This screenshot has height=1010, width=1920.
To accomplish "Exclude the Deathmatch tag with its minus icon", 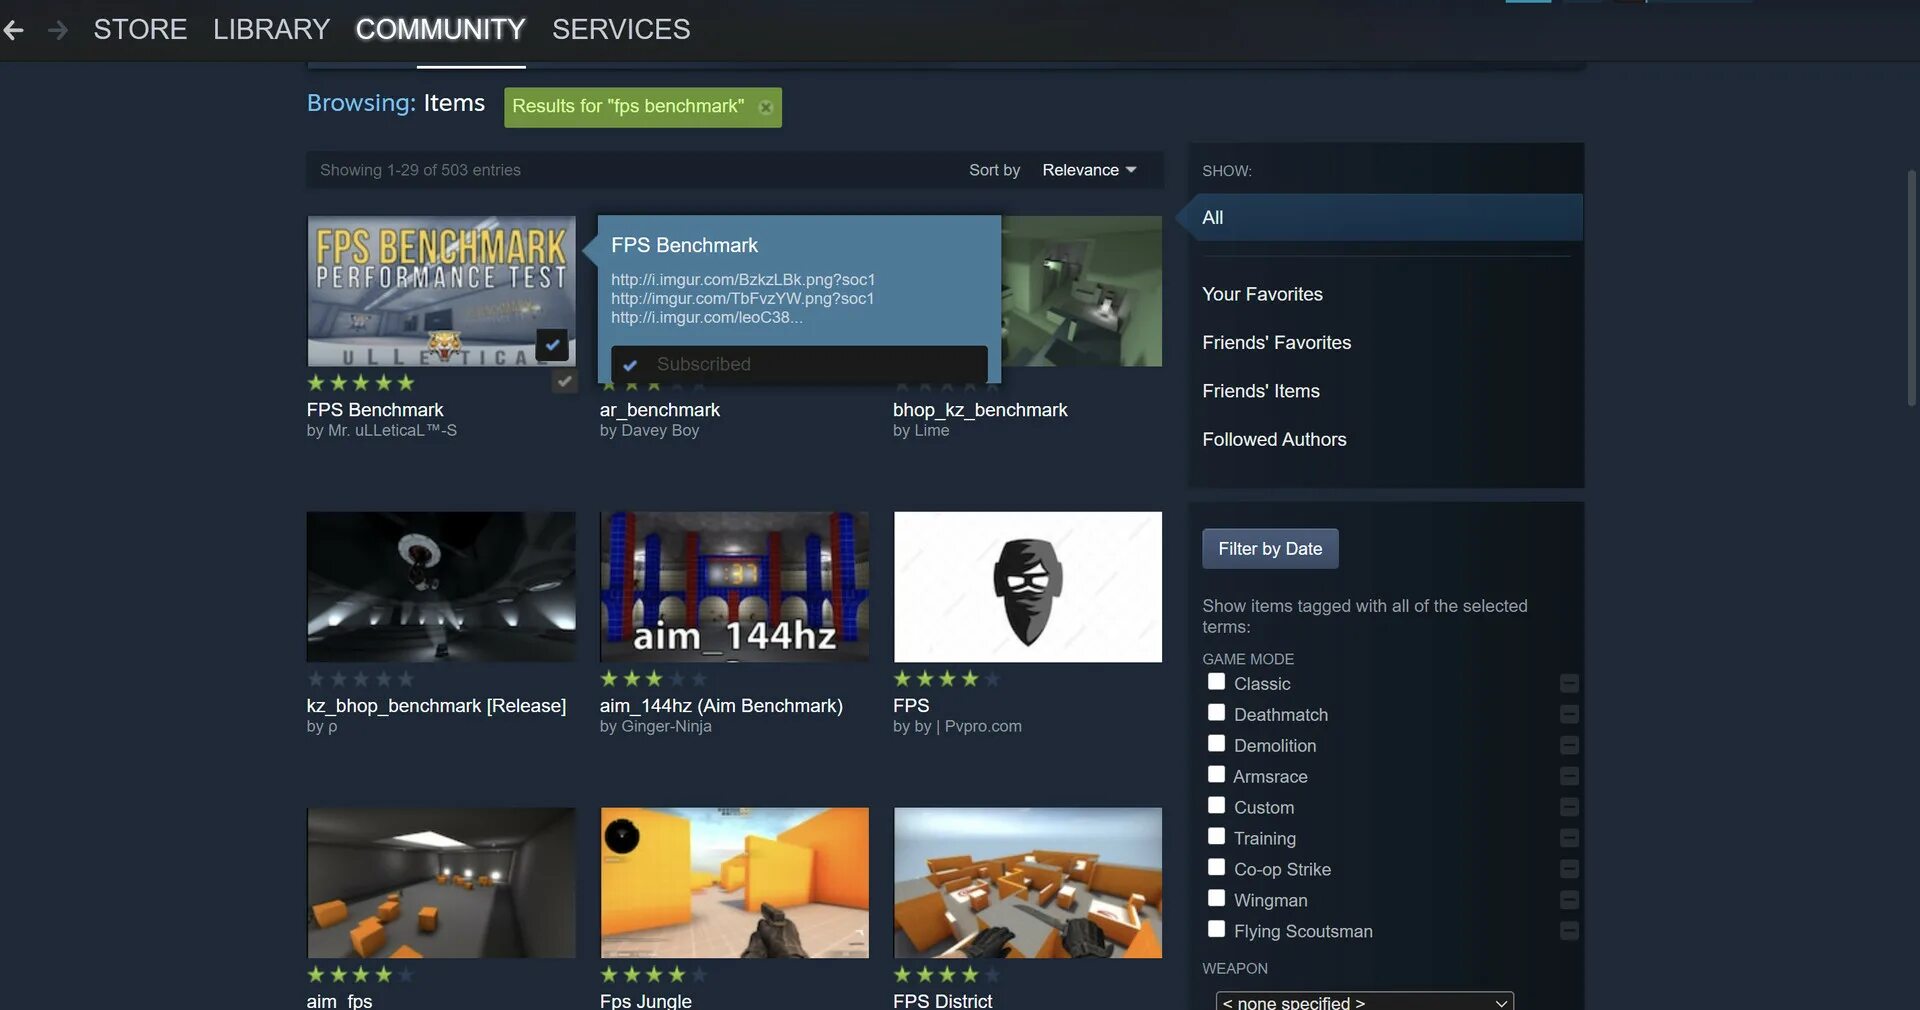I will 1569,714.
